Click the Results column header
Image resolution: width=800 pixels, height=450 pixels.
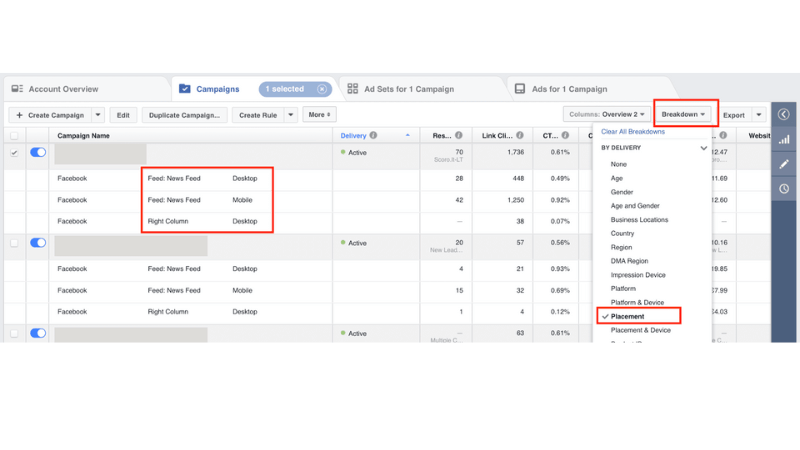click(442, 136)
